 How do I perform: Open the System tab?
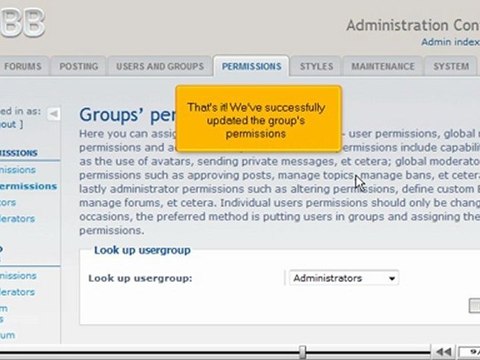451,66
